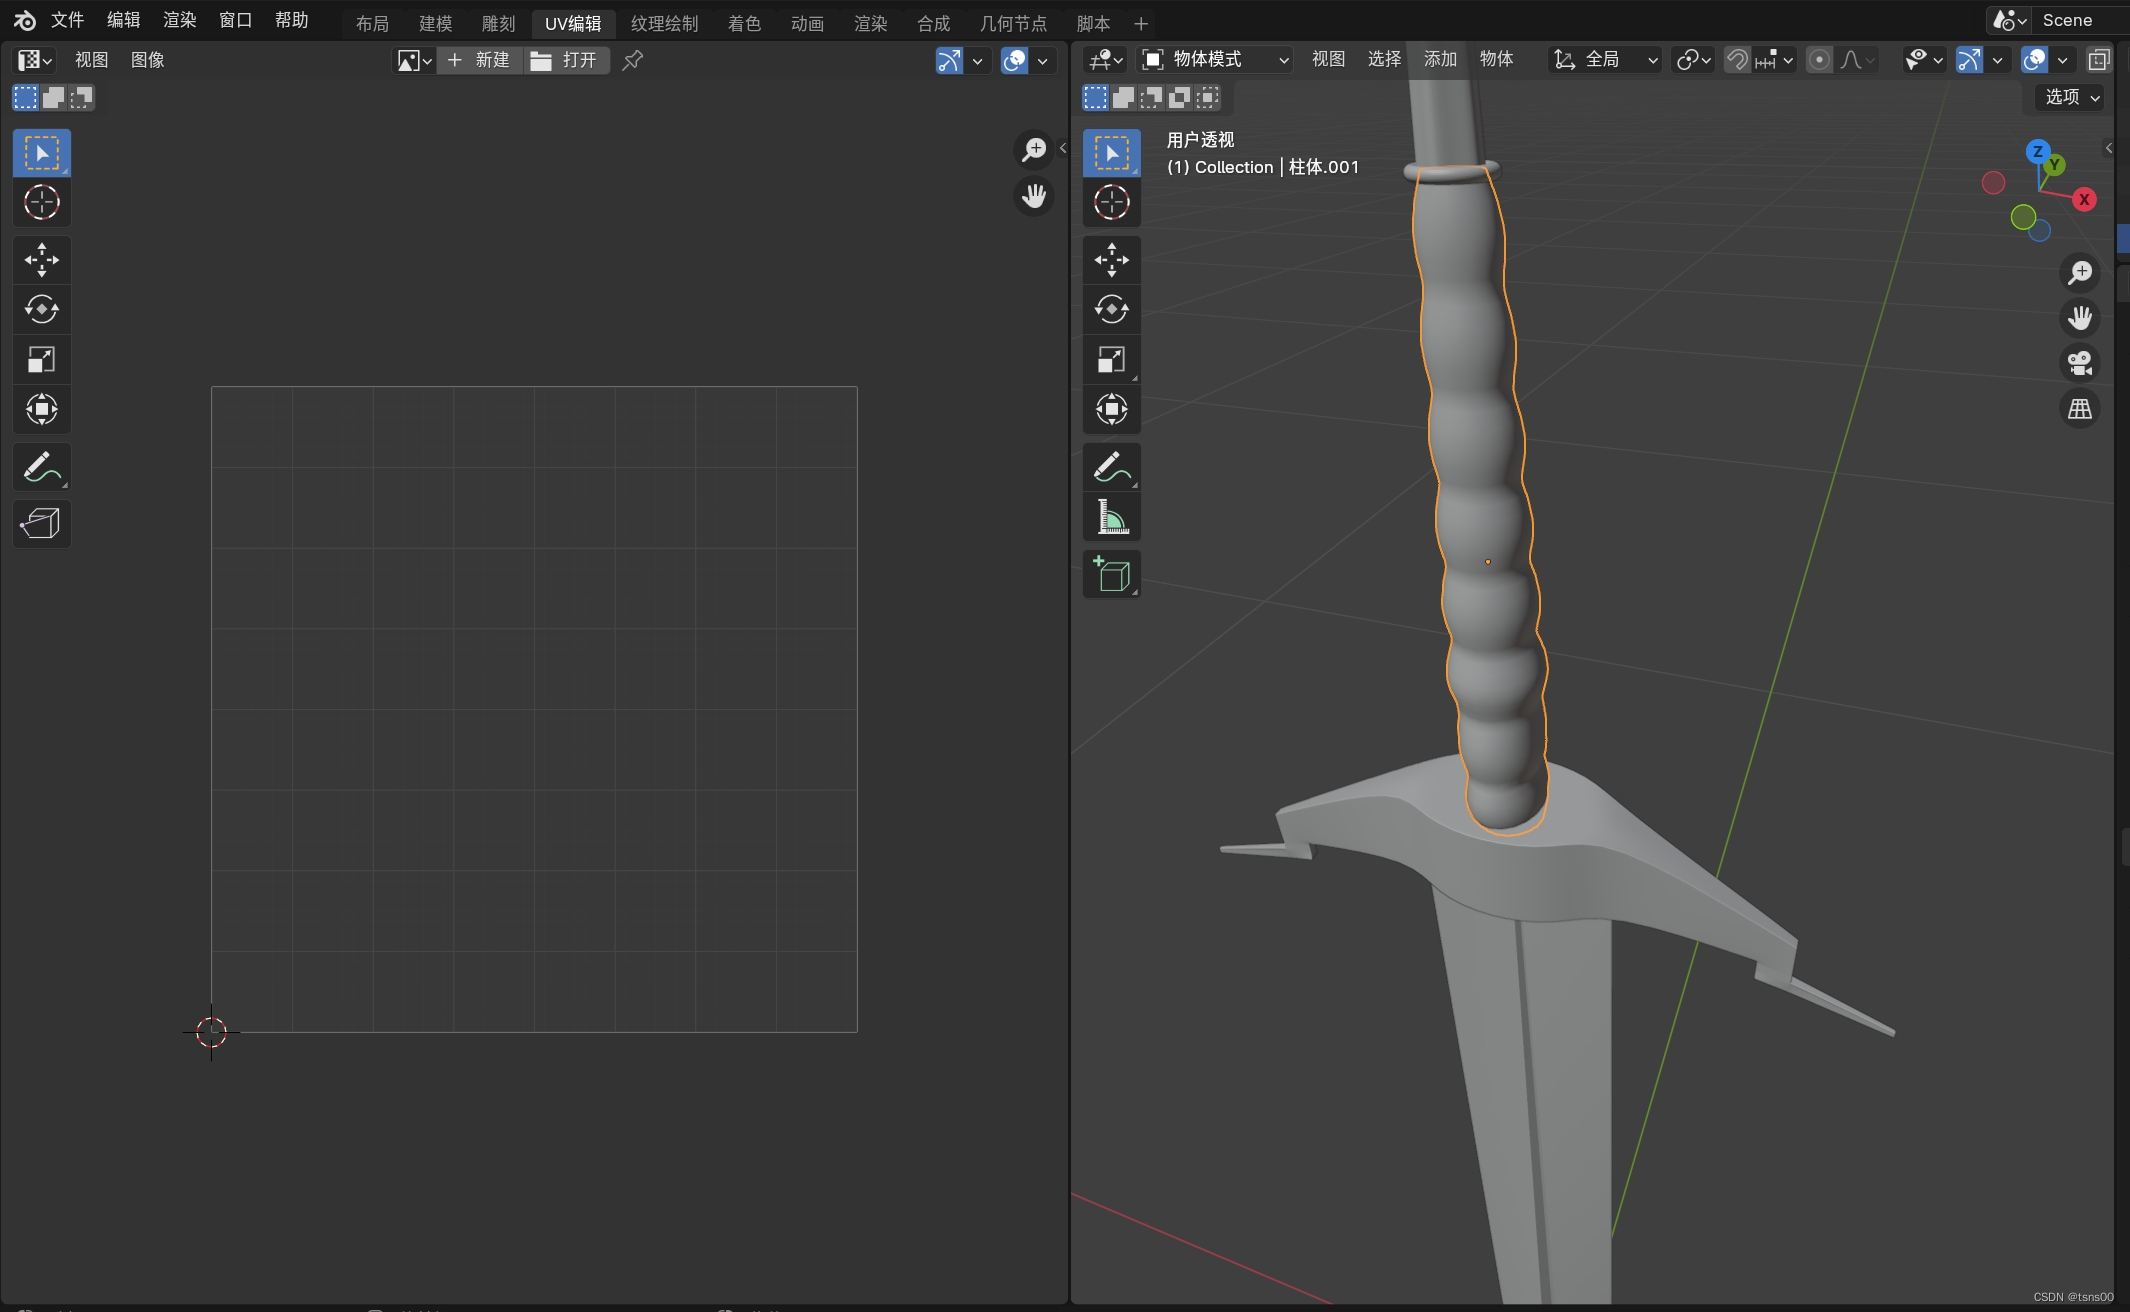Click the red X axis gizmo ball
The width and height of the screenshot is (2130, 1312).
pos(2084,200)
